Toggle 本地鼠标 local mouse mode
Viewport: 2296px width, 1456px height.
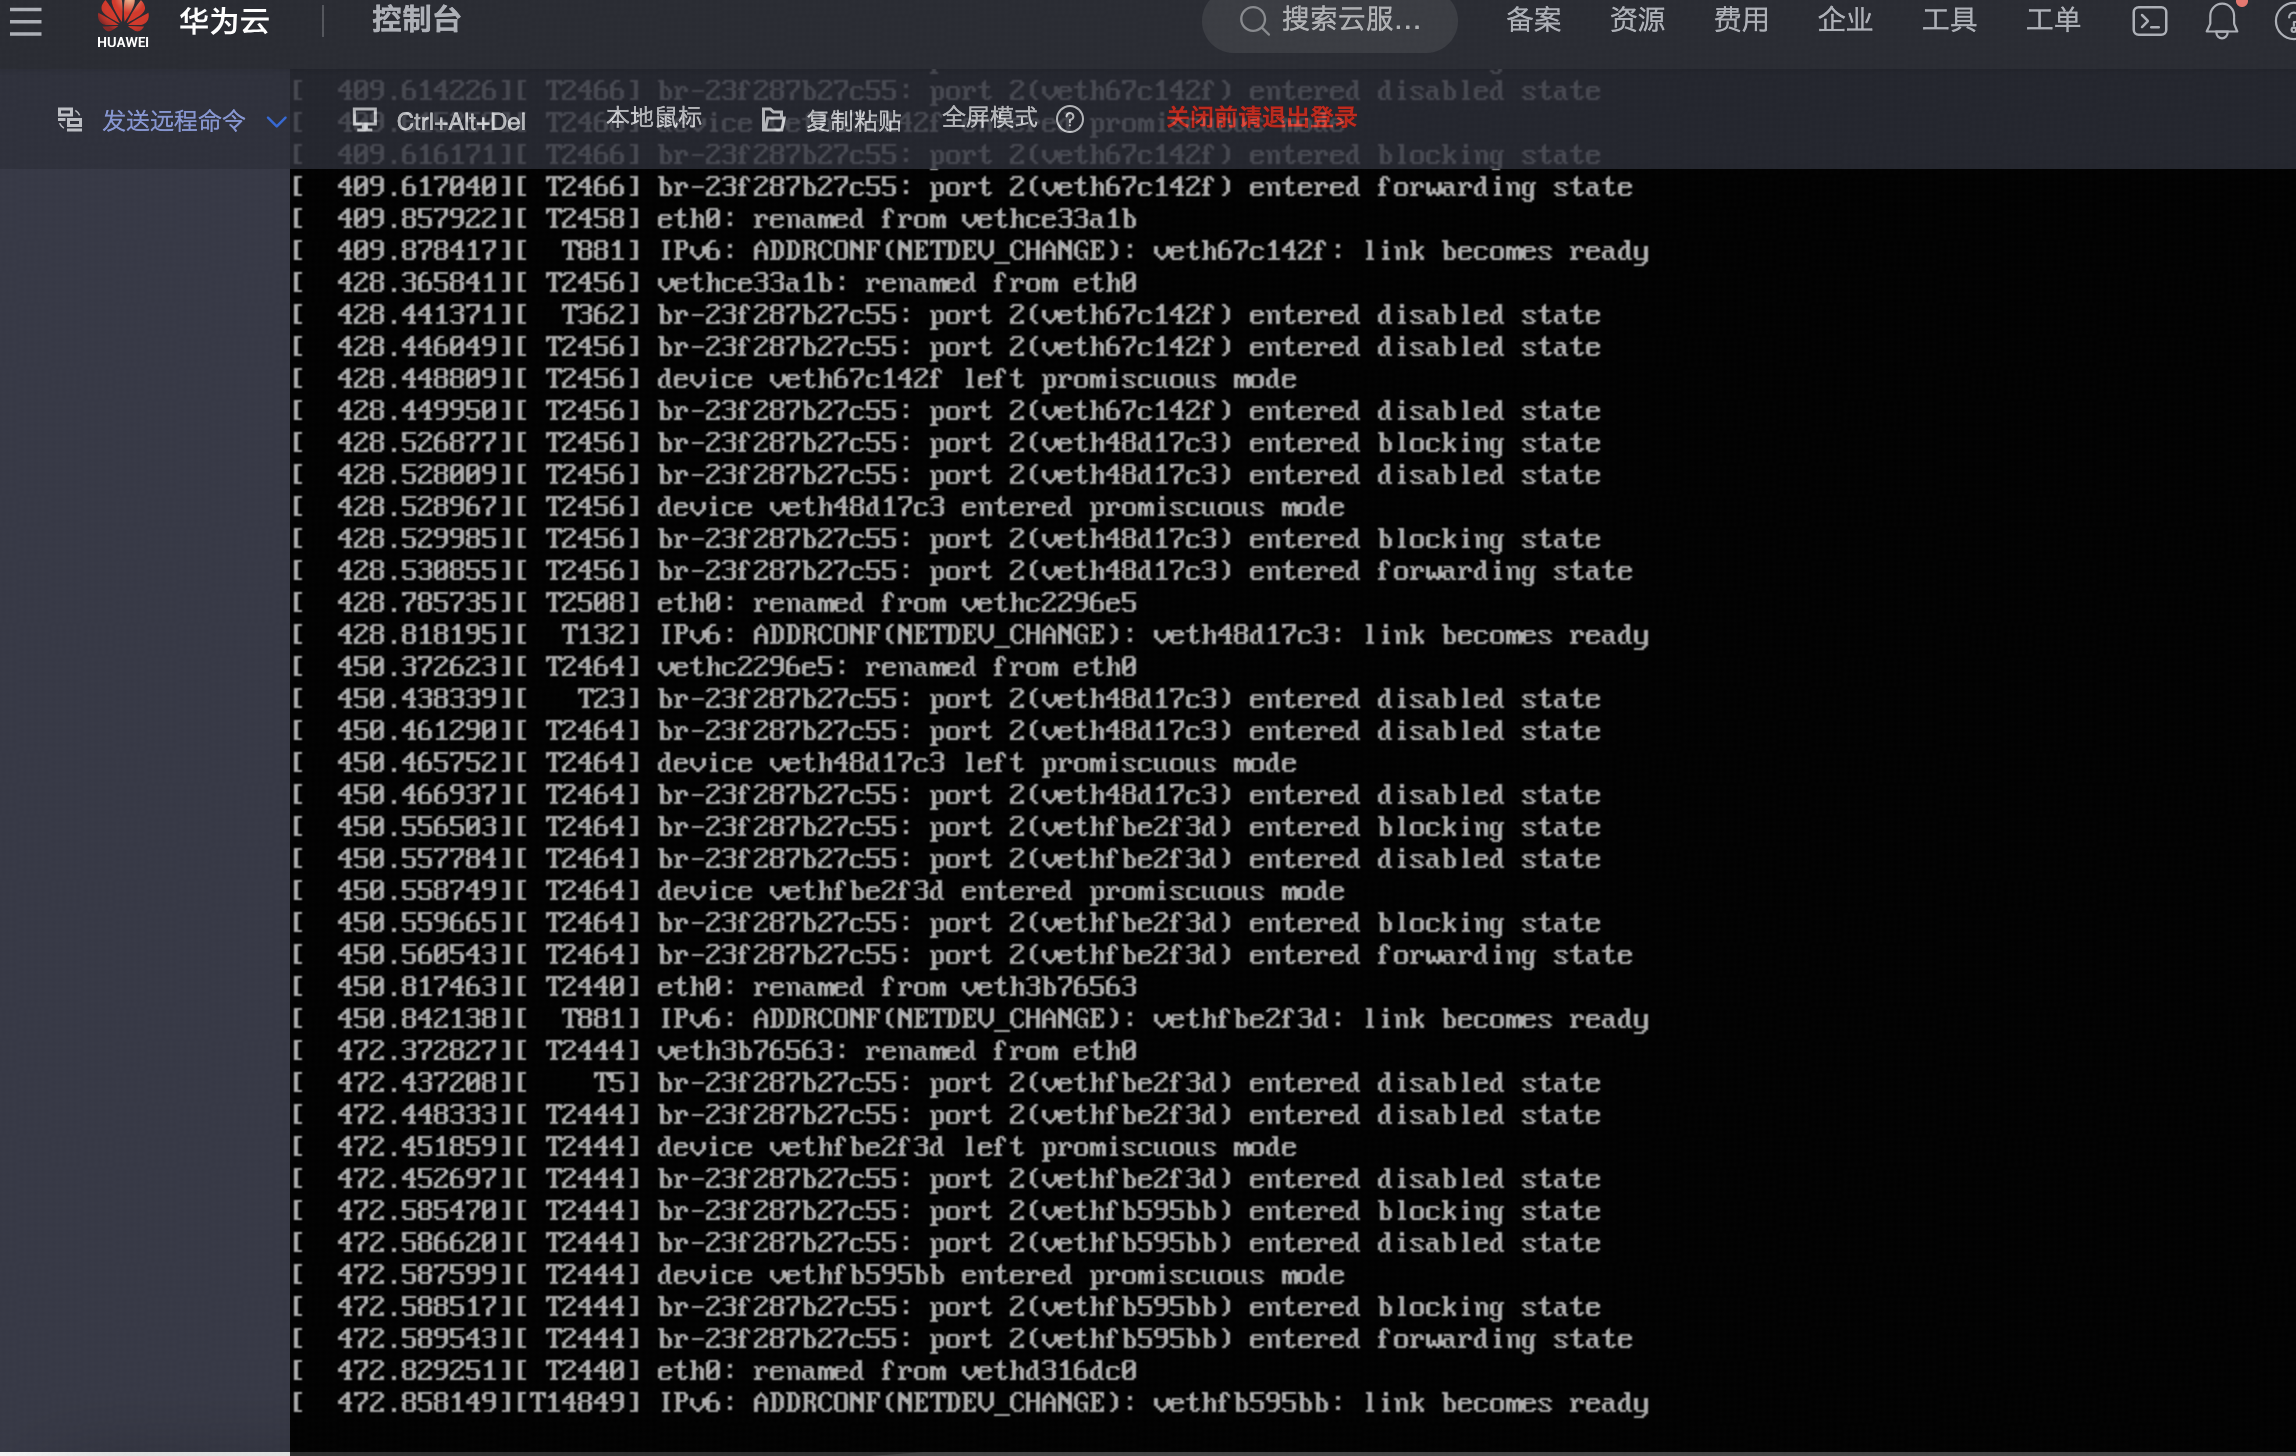click(x=654, y=118)
